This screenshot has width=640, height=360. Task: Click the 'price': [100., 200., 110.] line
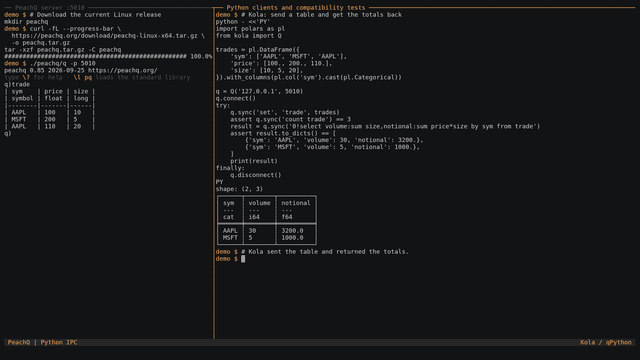click(x=281, y=63)
